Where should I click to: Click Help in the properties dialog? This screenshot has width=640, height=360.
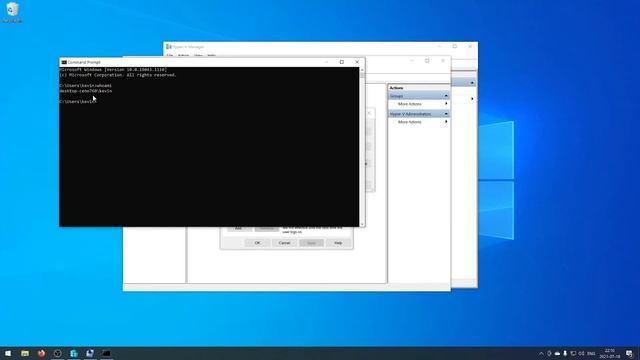pos(338,243)
